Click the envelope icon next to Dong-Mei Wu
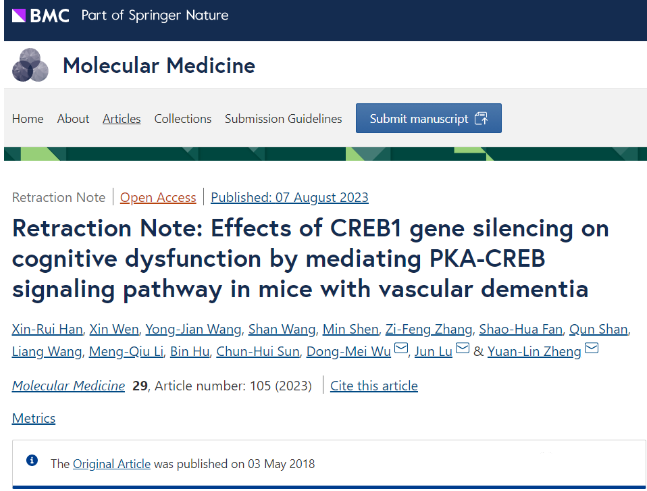The image size is (647, 491). [x=401, y=348]
